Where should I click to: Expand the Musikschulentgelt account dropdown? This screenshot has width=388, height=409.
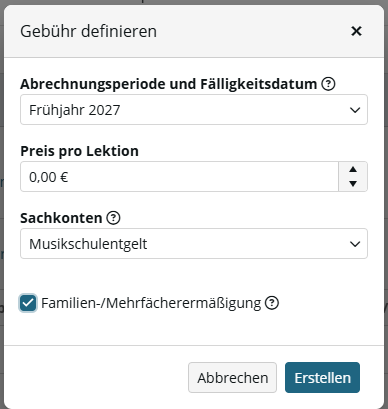click(194, 243)
